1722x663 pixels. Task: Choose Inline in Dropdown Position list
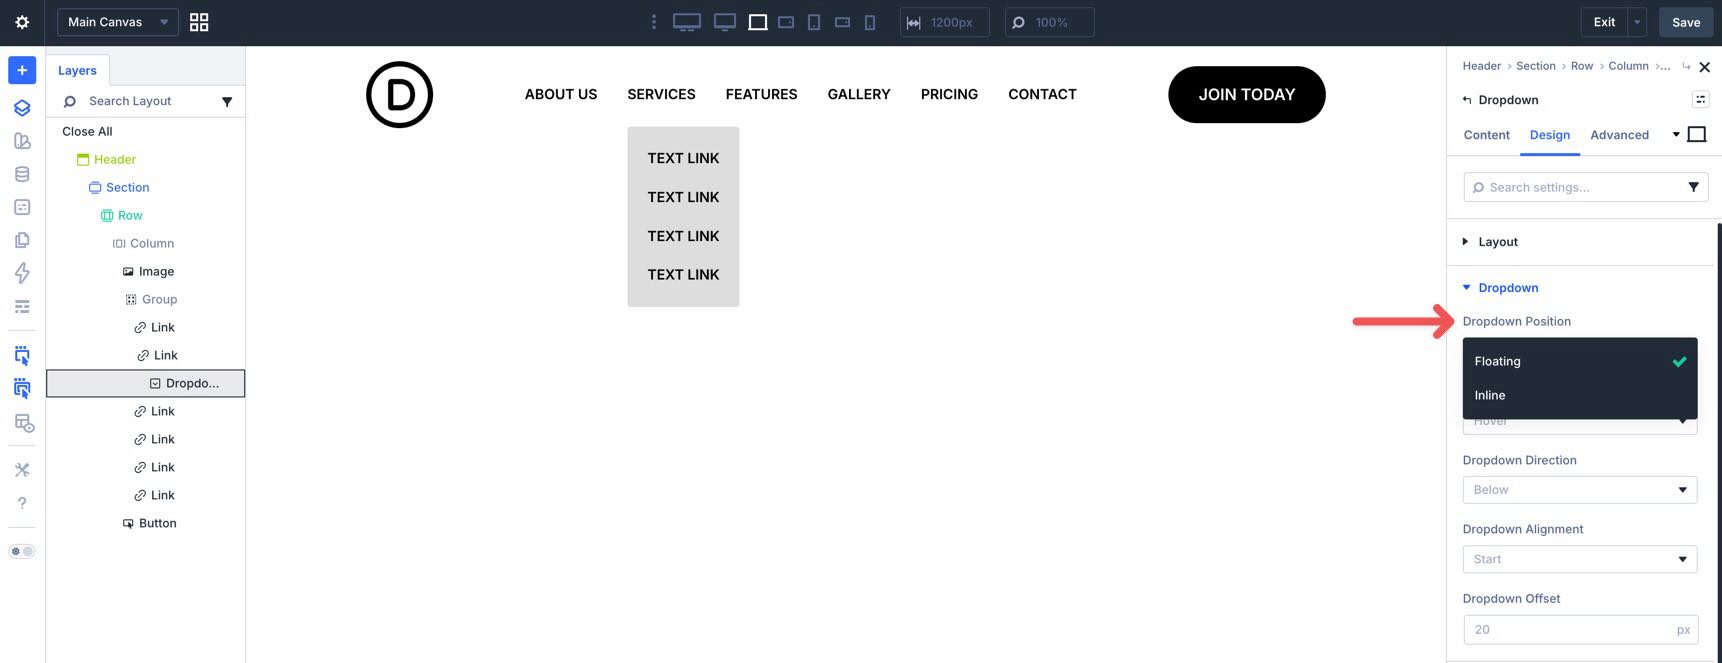pyautogui.click(x=1580, y=395)
